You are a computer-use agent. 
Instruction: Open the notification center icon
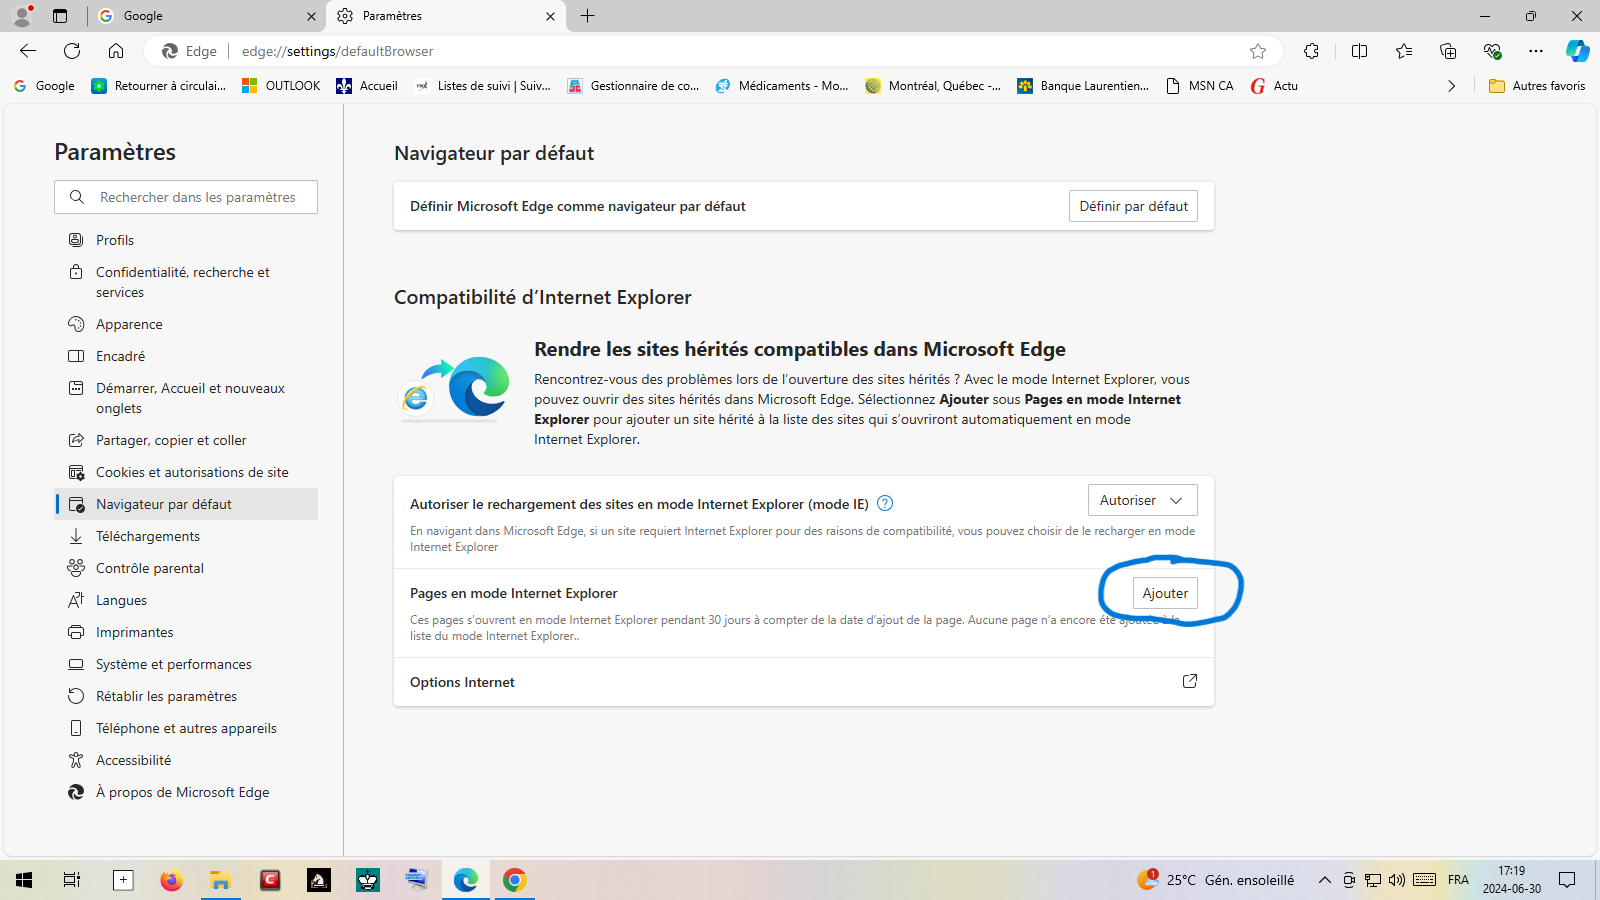click(1567, 880)
